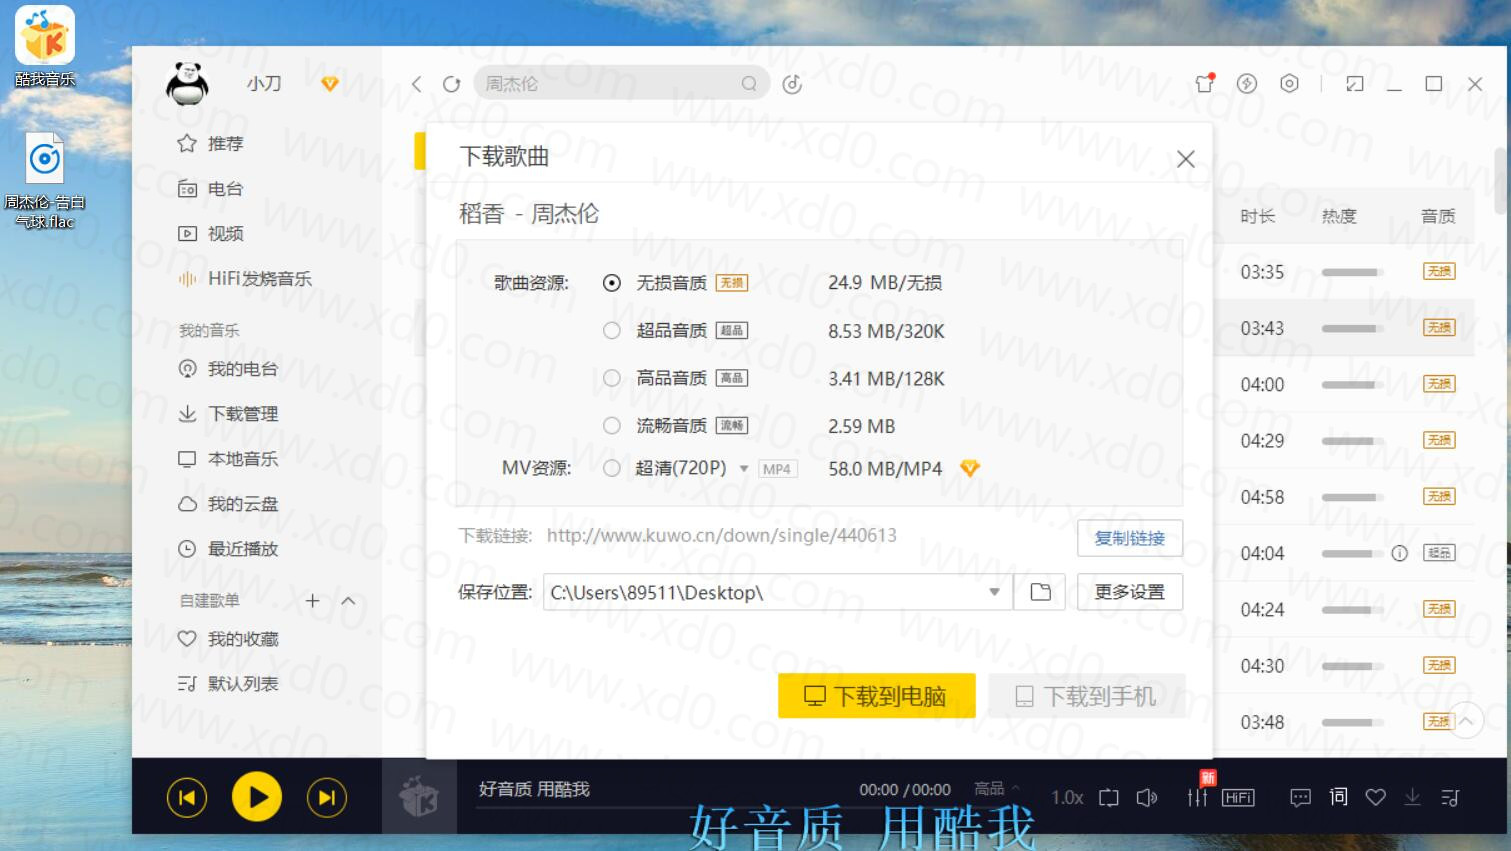This screenshot has height=851, width=1511.
Task: Expand the save location dropdown
Action: coord(994,592)
